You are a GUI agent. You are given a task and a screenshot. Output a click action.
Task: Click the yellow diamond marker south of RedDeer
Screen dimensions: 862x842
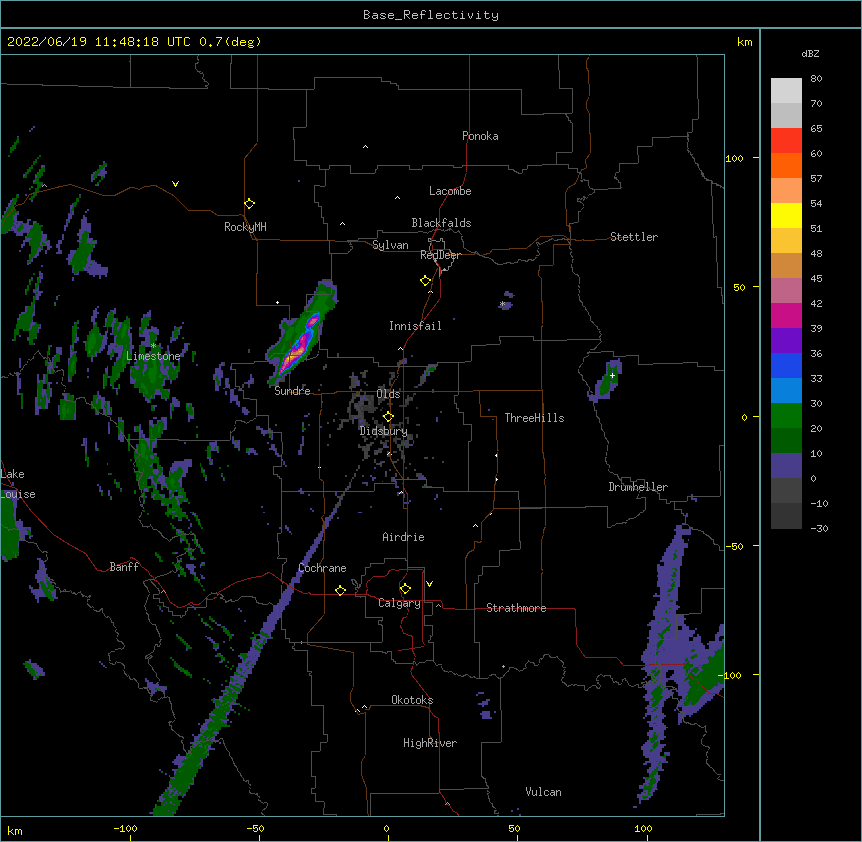[425, 281]
